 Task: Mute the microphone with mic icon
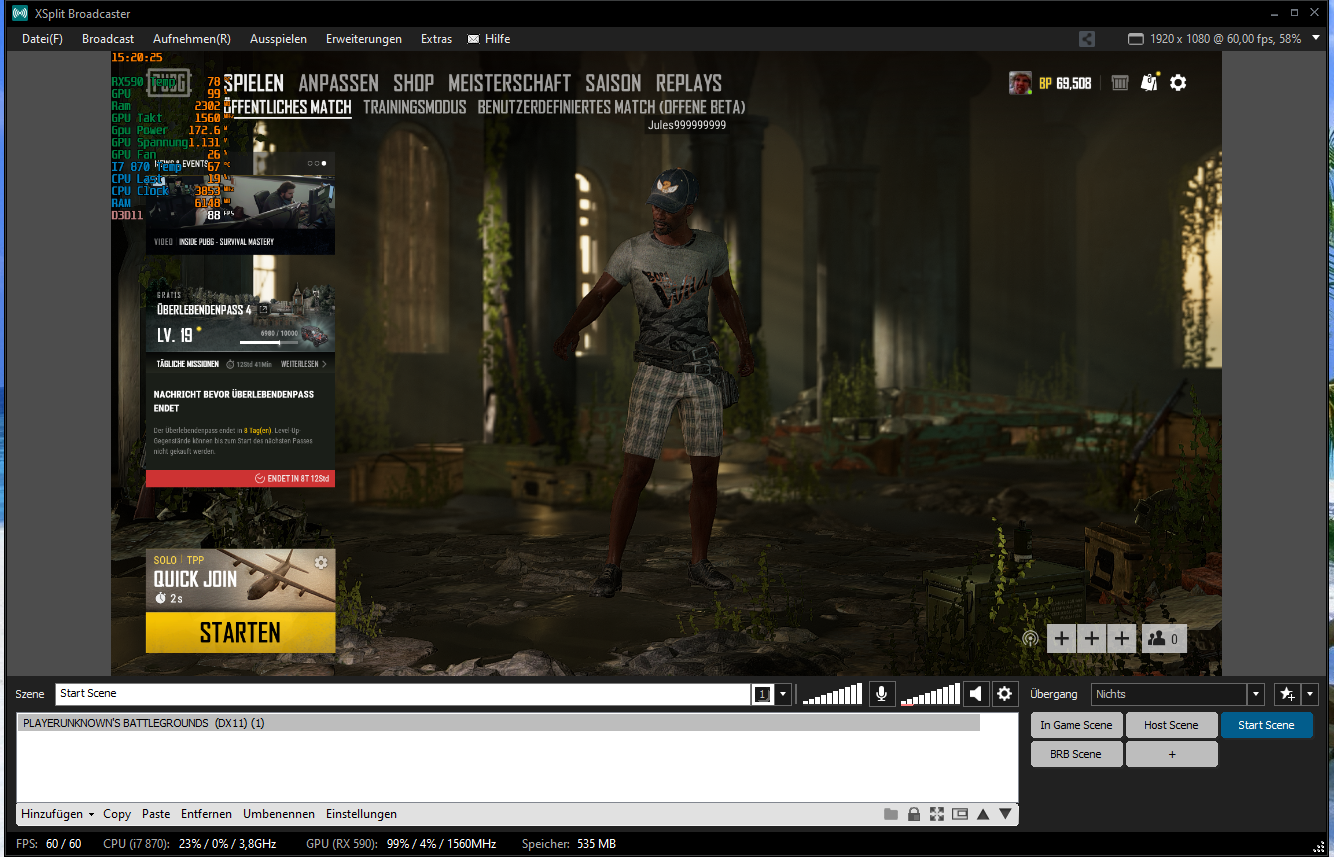[882, 694]
